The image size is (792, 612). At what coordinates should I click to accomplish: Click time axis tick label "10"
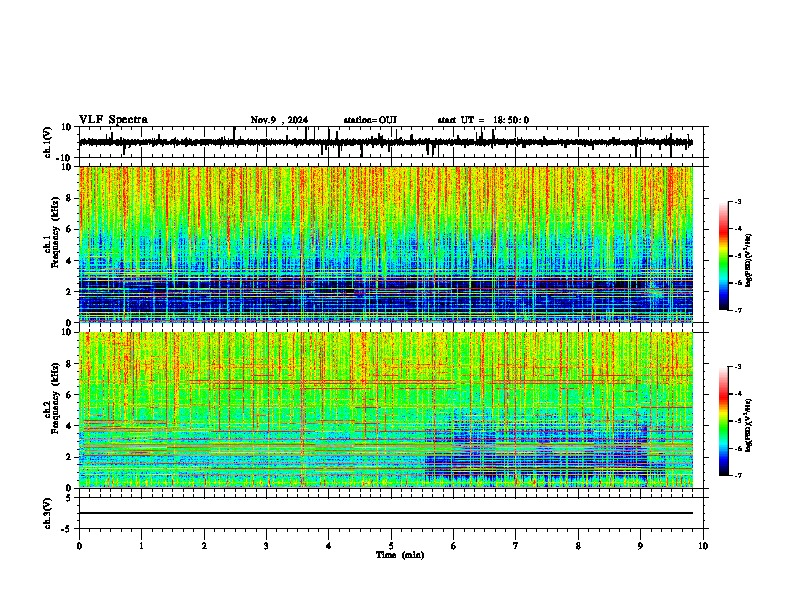(703, 546)
